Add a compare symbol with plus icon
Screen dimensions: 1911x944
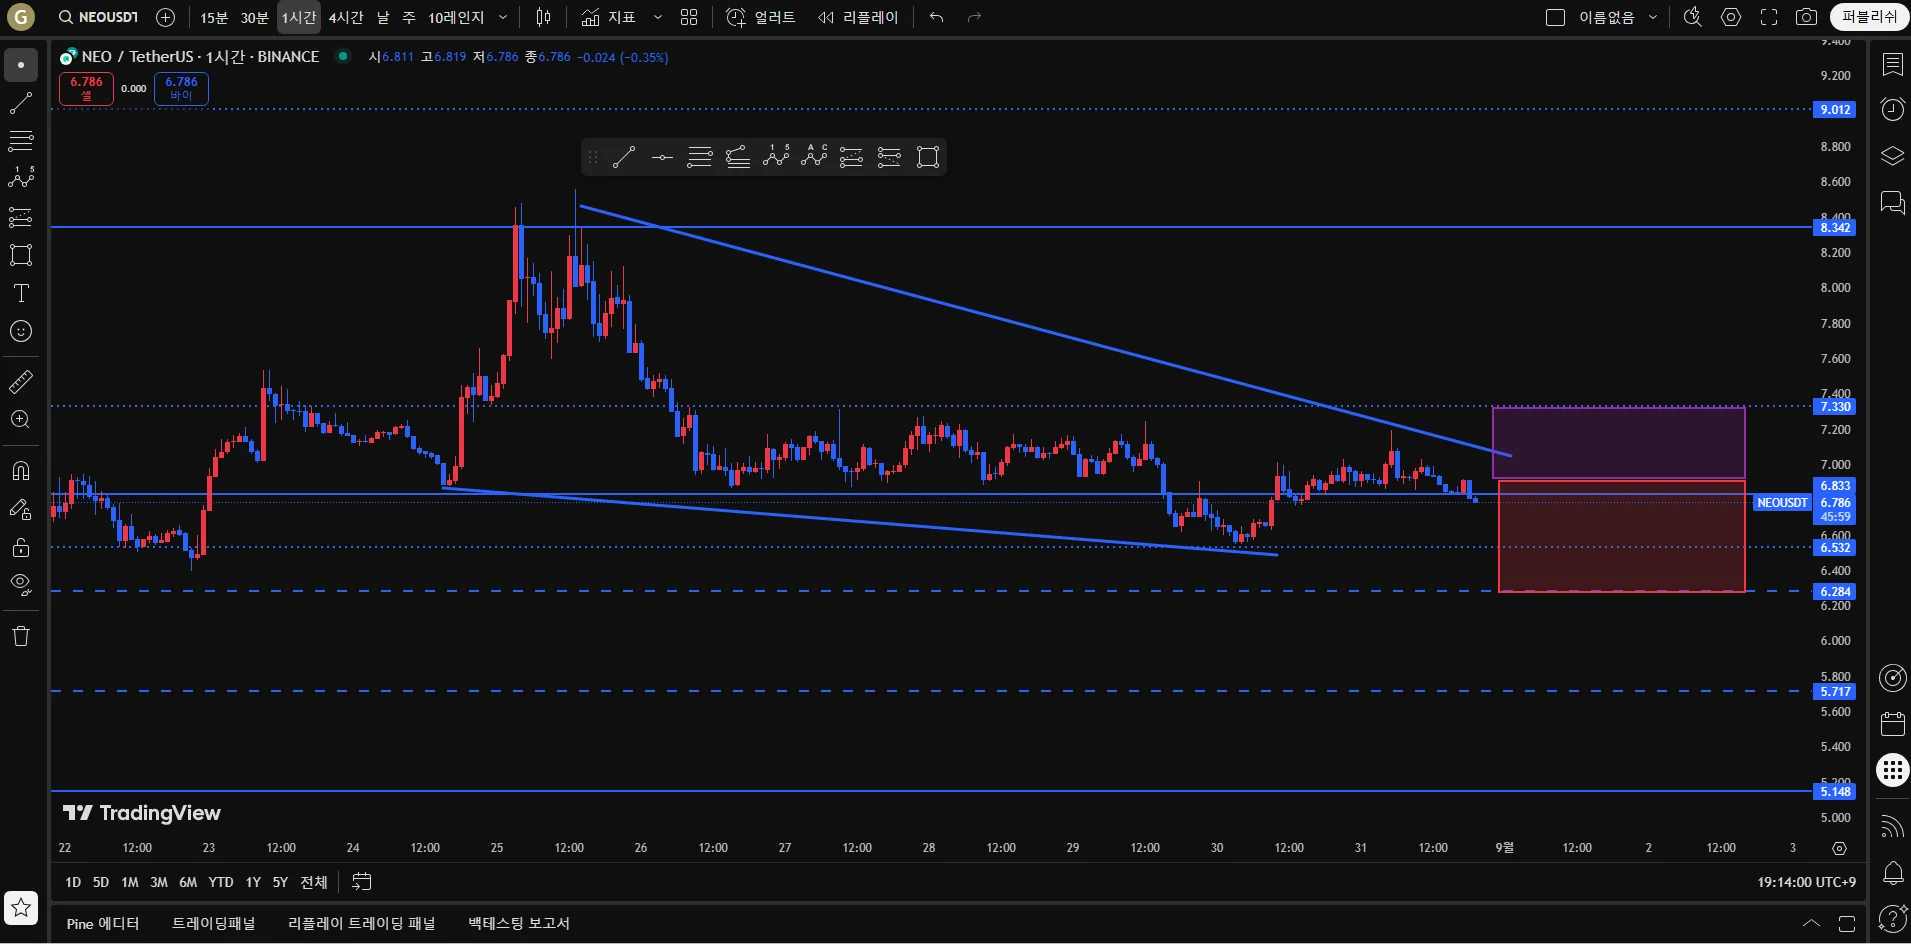point(166,17)
